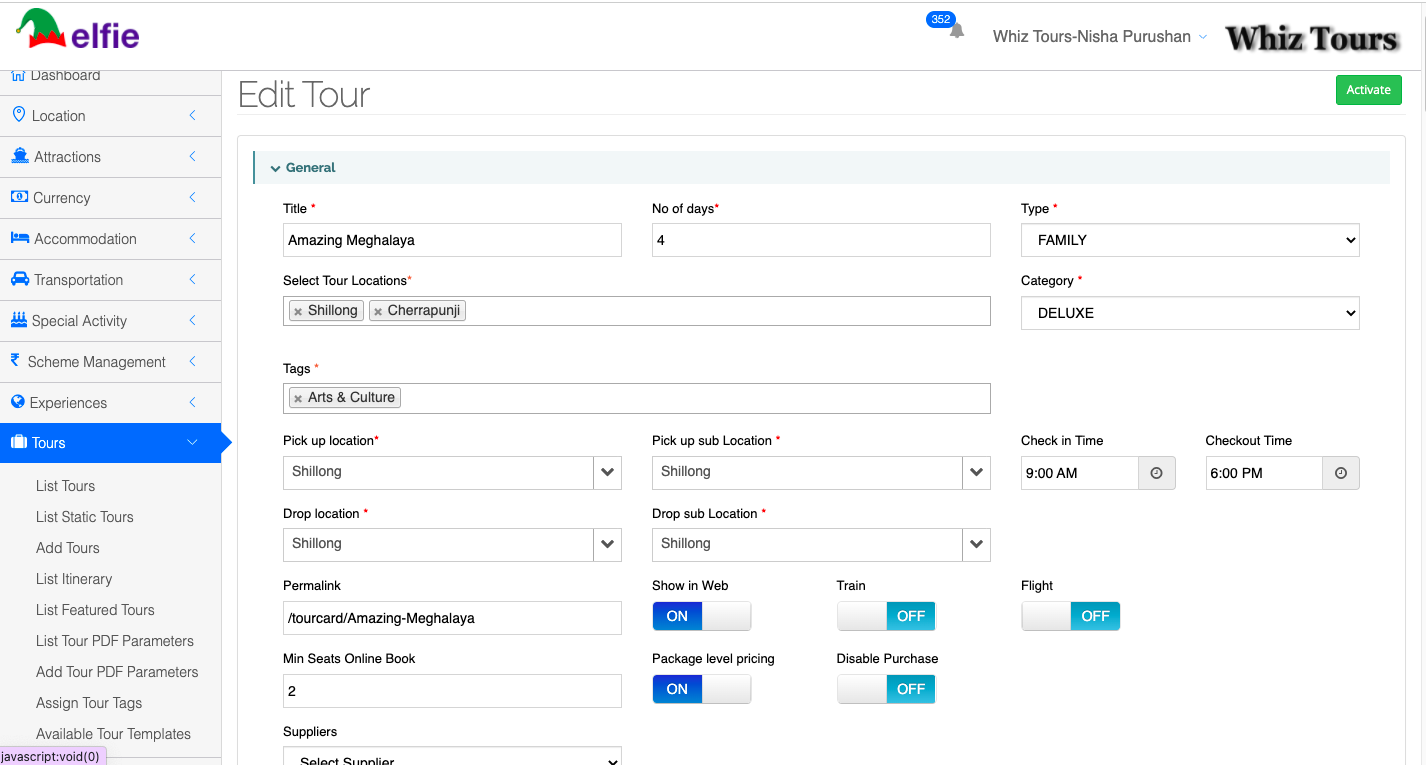Open the Accommodation sidebar menu
This screenshot has width=1426, height=765.
pyautogui.click(x=110, y=238)
